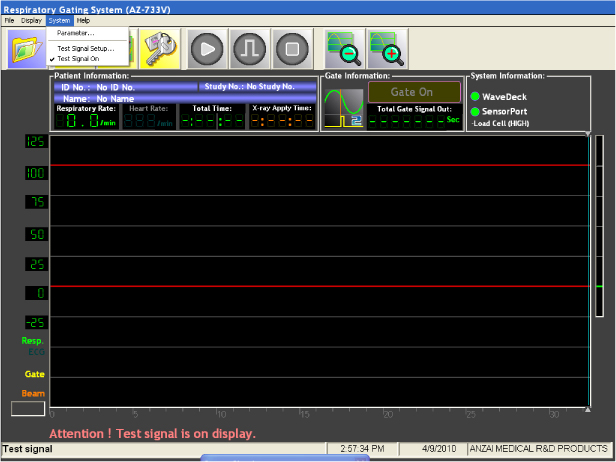Uncheck the Test Signal On menu option
Screen dimensions: 616x462
pyautogui.click(x=78, y=59)
